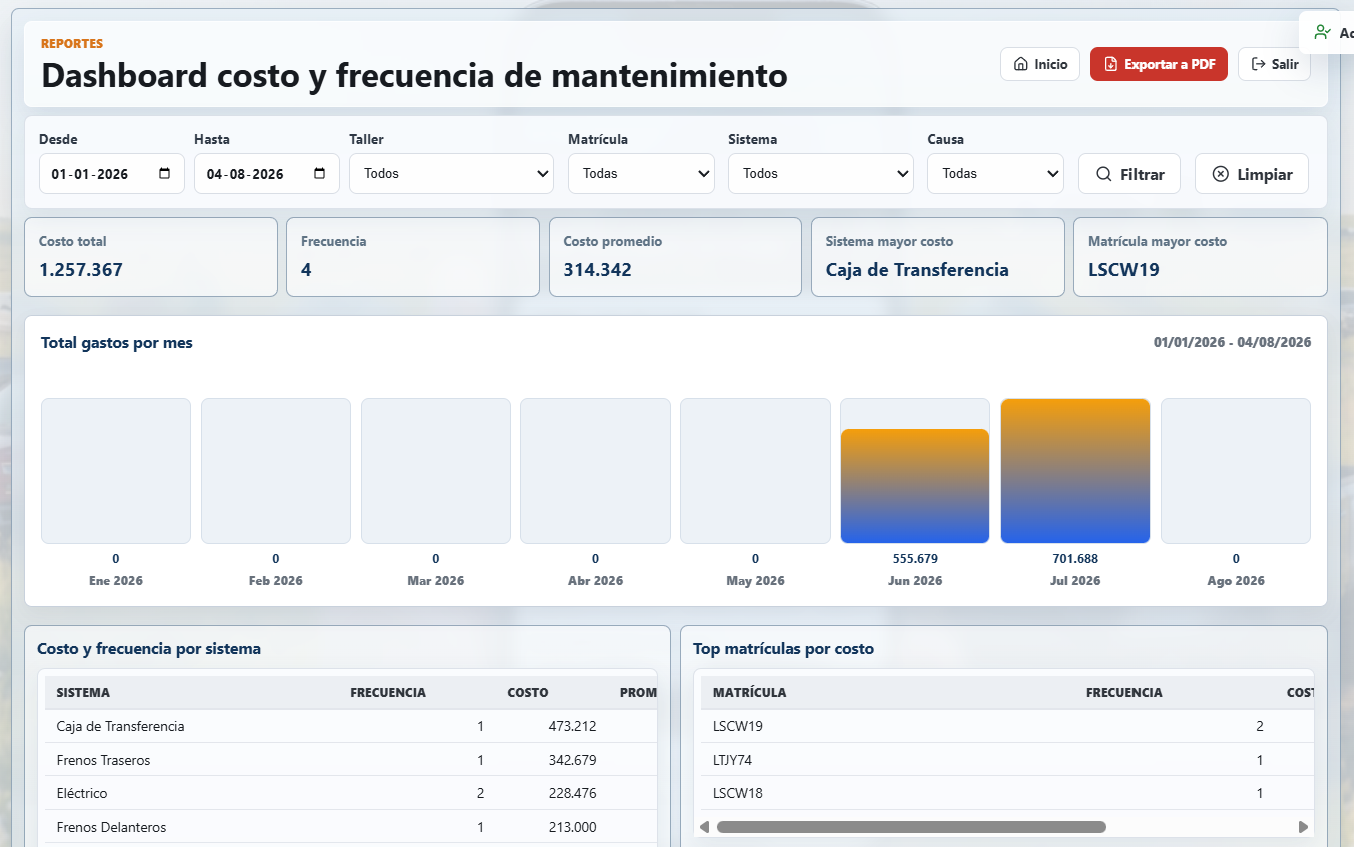Viewport: 1354px width, 847px height.
Task: Click the right arrow of the Top matrículas scrollbar
Action: [1303, 827]
